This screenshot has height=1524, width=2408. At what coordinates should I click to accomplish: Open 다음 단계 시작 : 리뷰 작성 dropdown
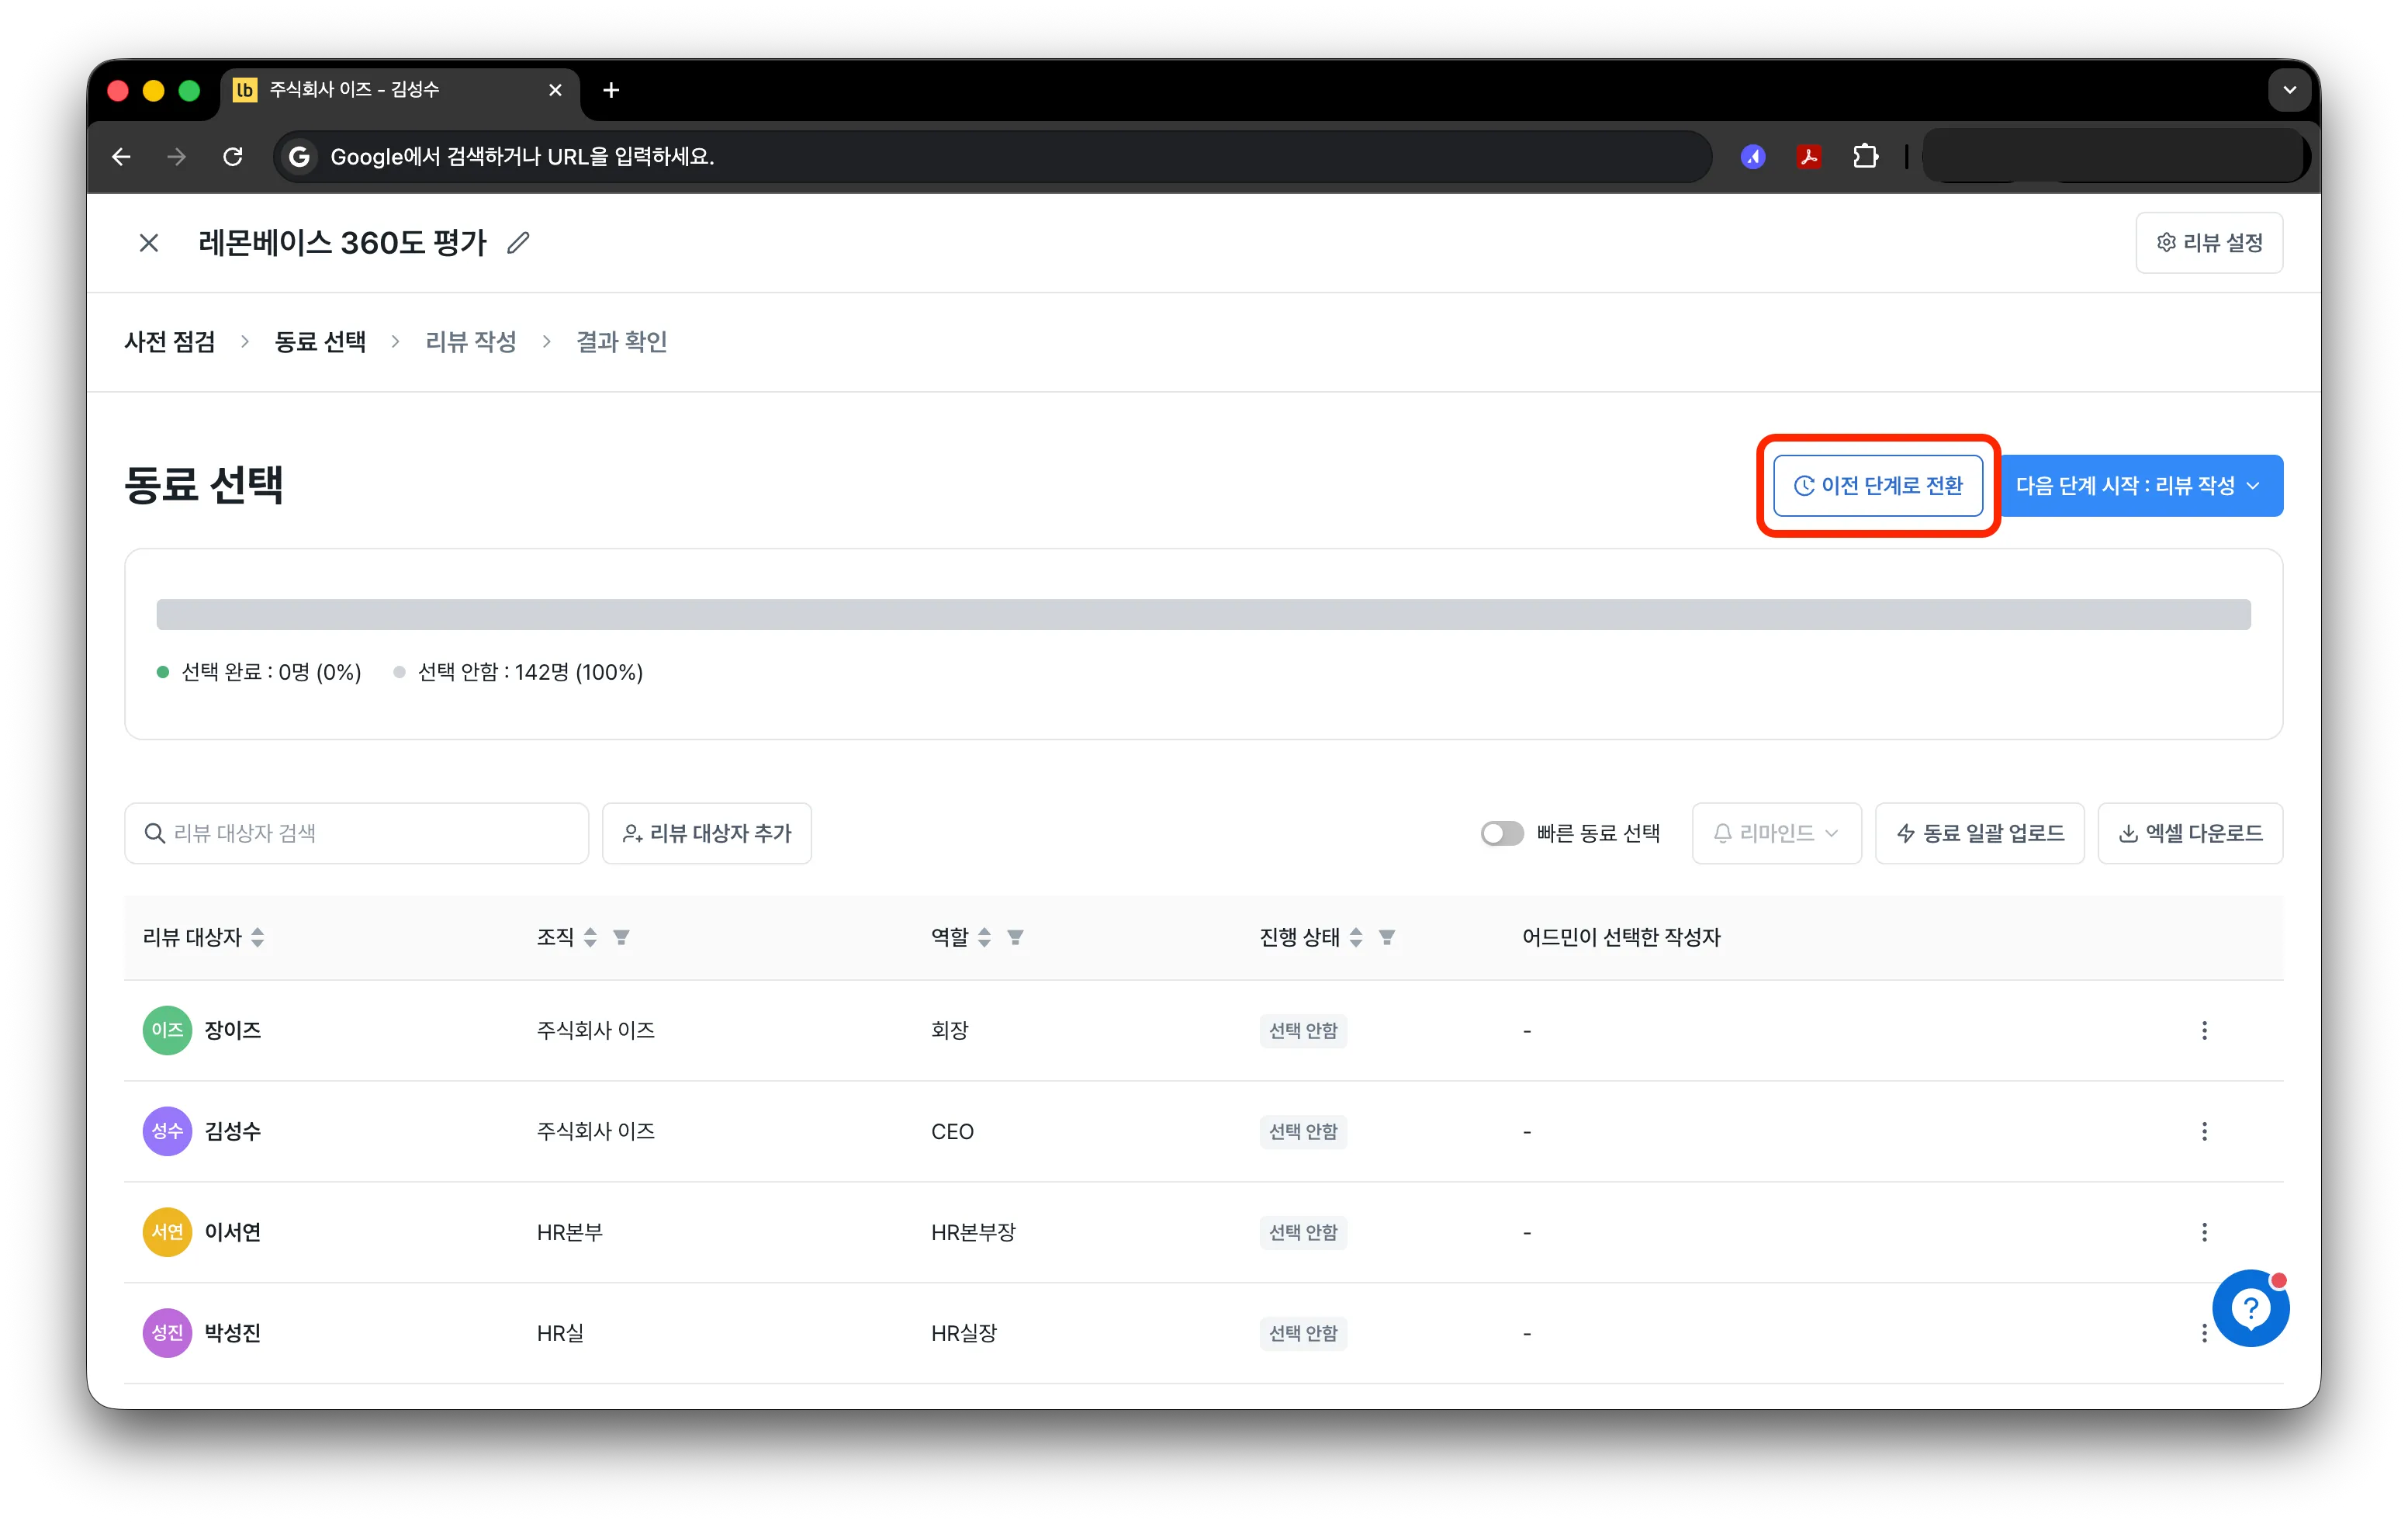pyautogui.click(x=2140, y=486)
